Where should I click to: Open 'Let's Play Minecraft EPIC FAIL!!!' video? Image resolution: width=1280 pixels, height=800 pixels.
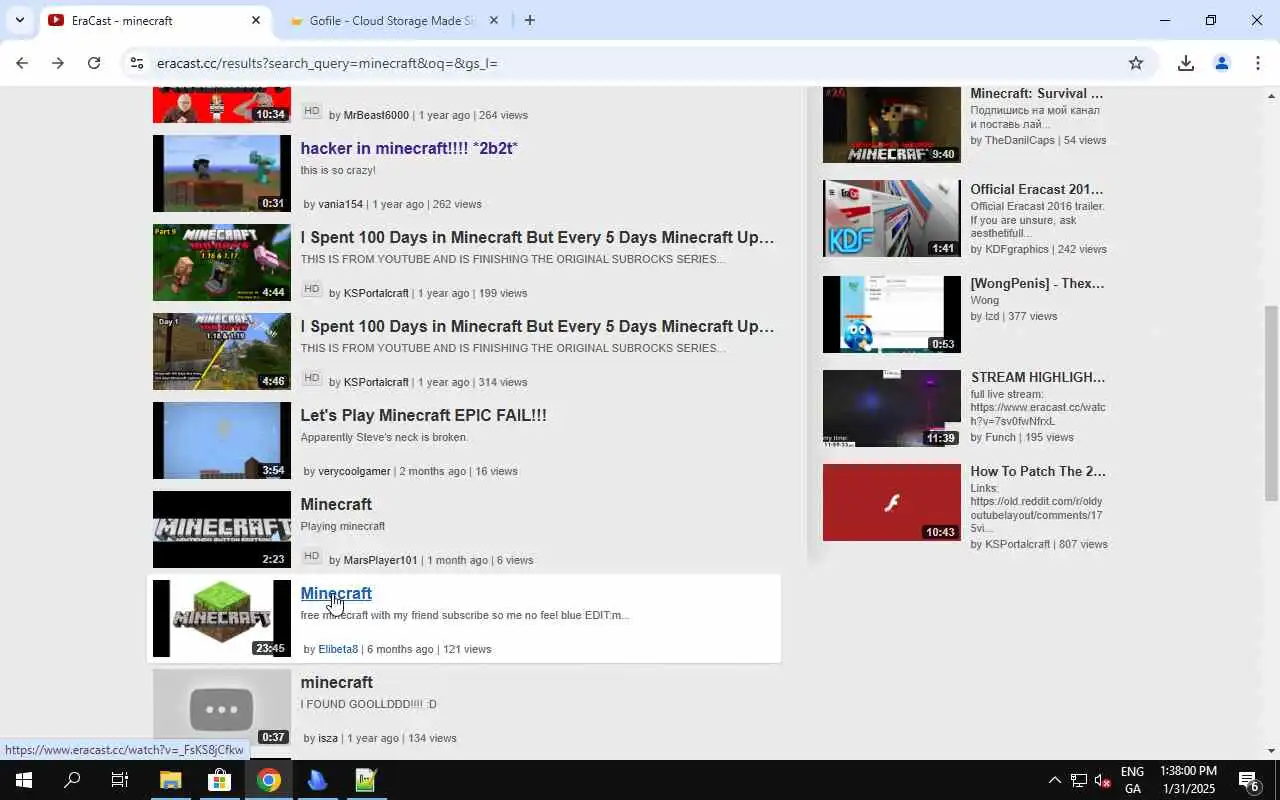[423, 415]
